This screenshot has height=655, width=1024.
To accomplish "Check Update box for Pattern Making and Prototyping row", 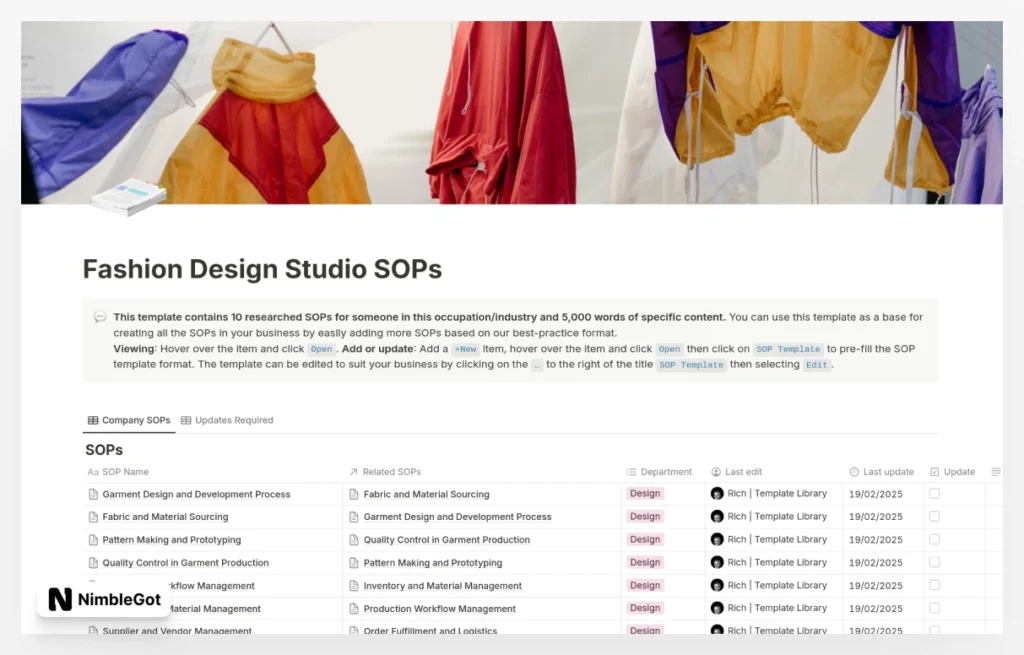I will 935,539.
